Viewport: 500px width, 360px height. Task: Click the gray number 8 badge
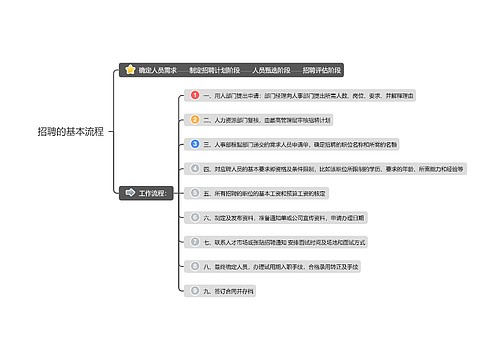click(x=195, y=266)
